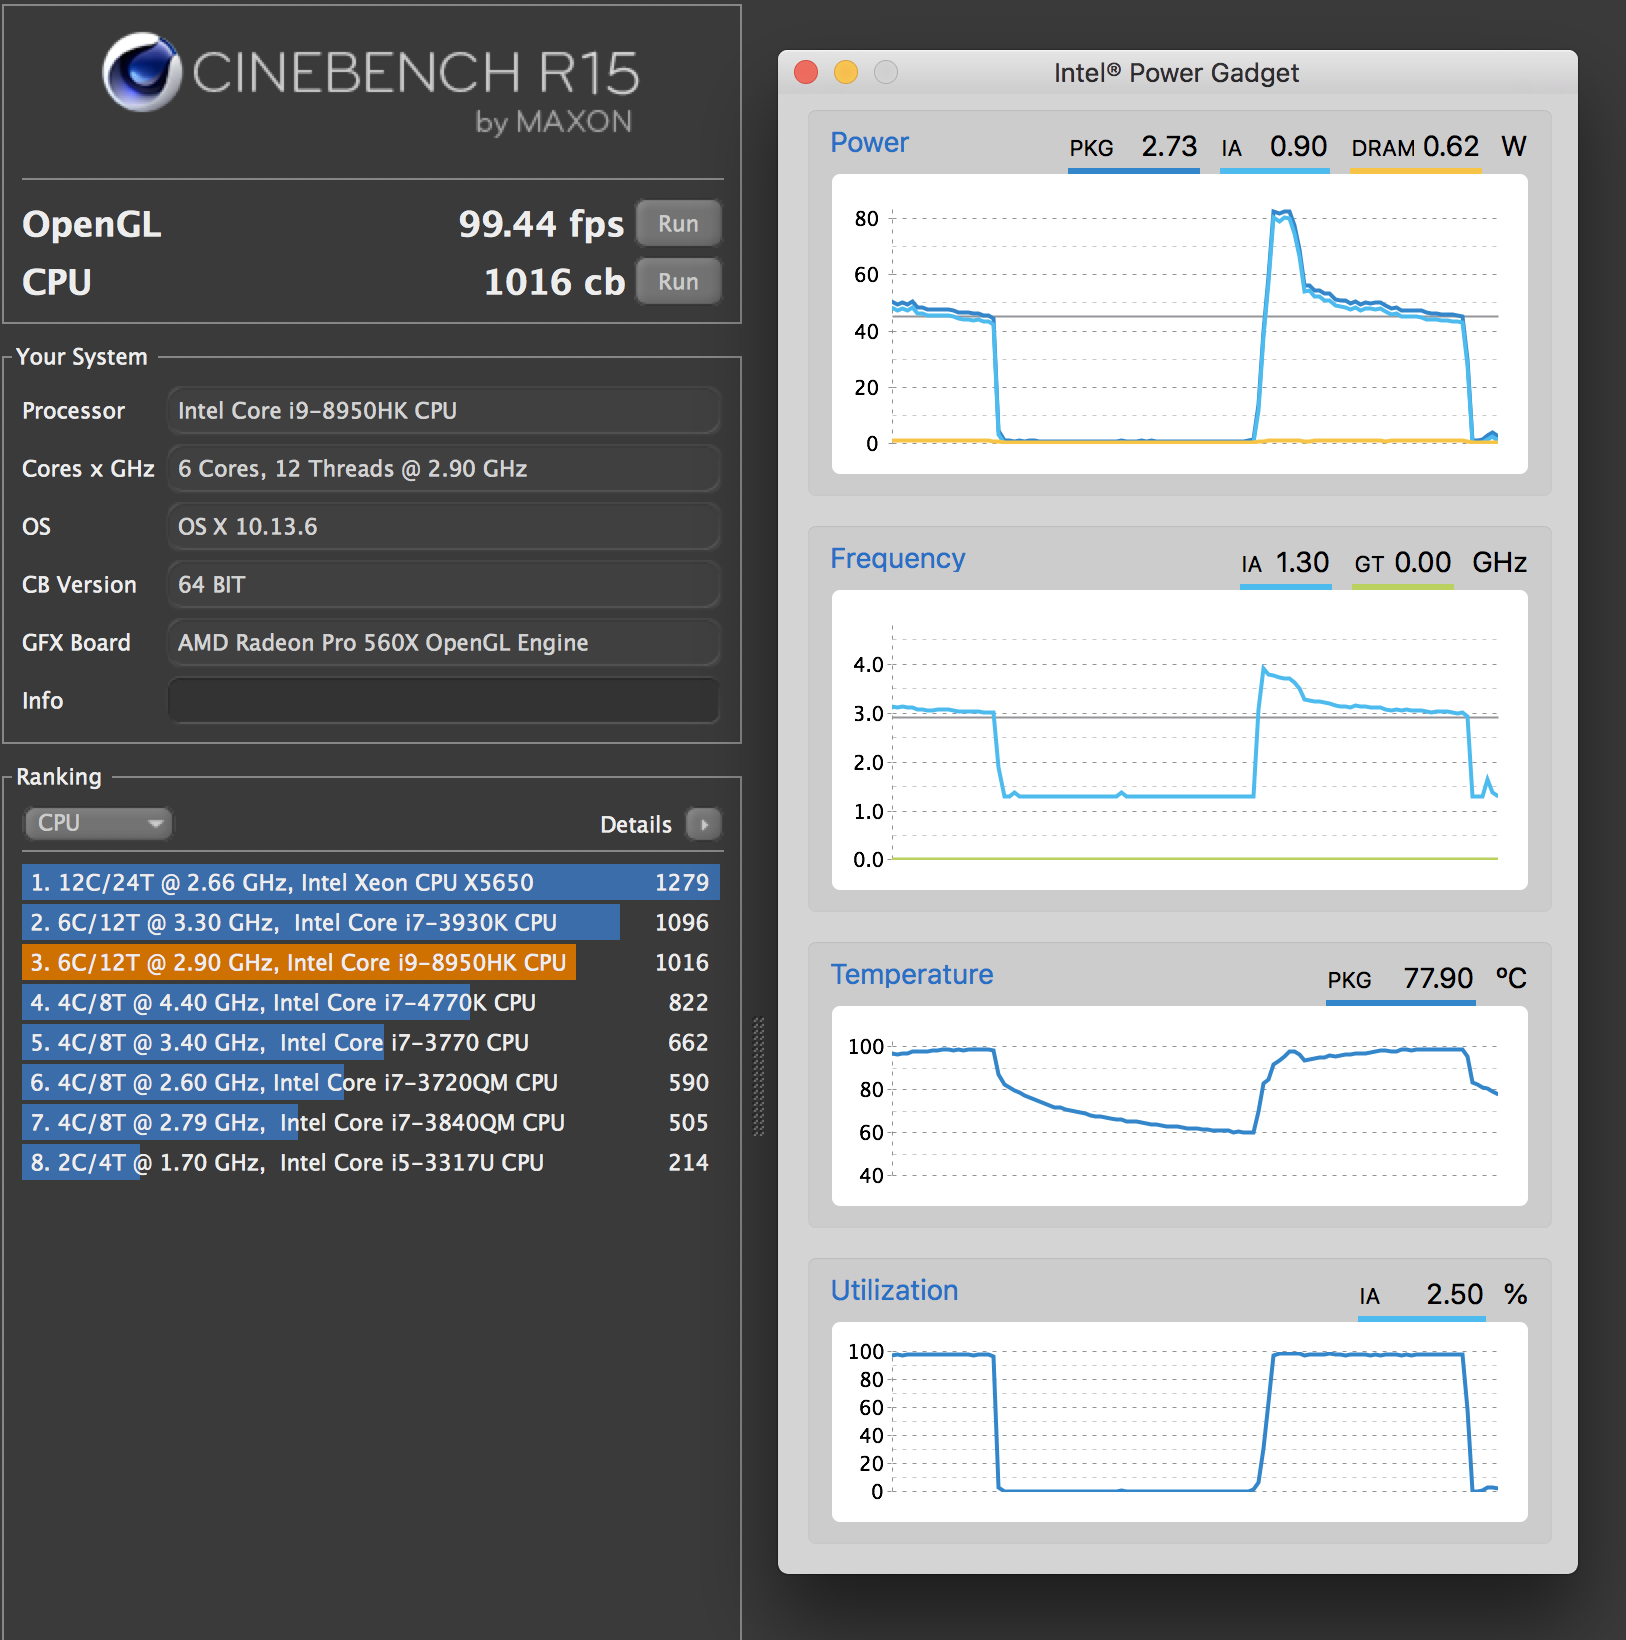Click the GFX Board field AMD Radeon Pro 560X
The image size is (1626, 1640).
click(443, 642)
